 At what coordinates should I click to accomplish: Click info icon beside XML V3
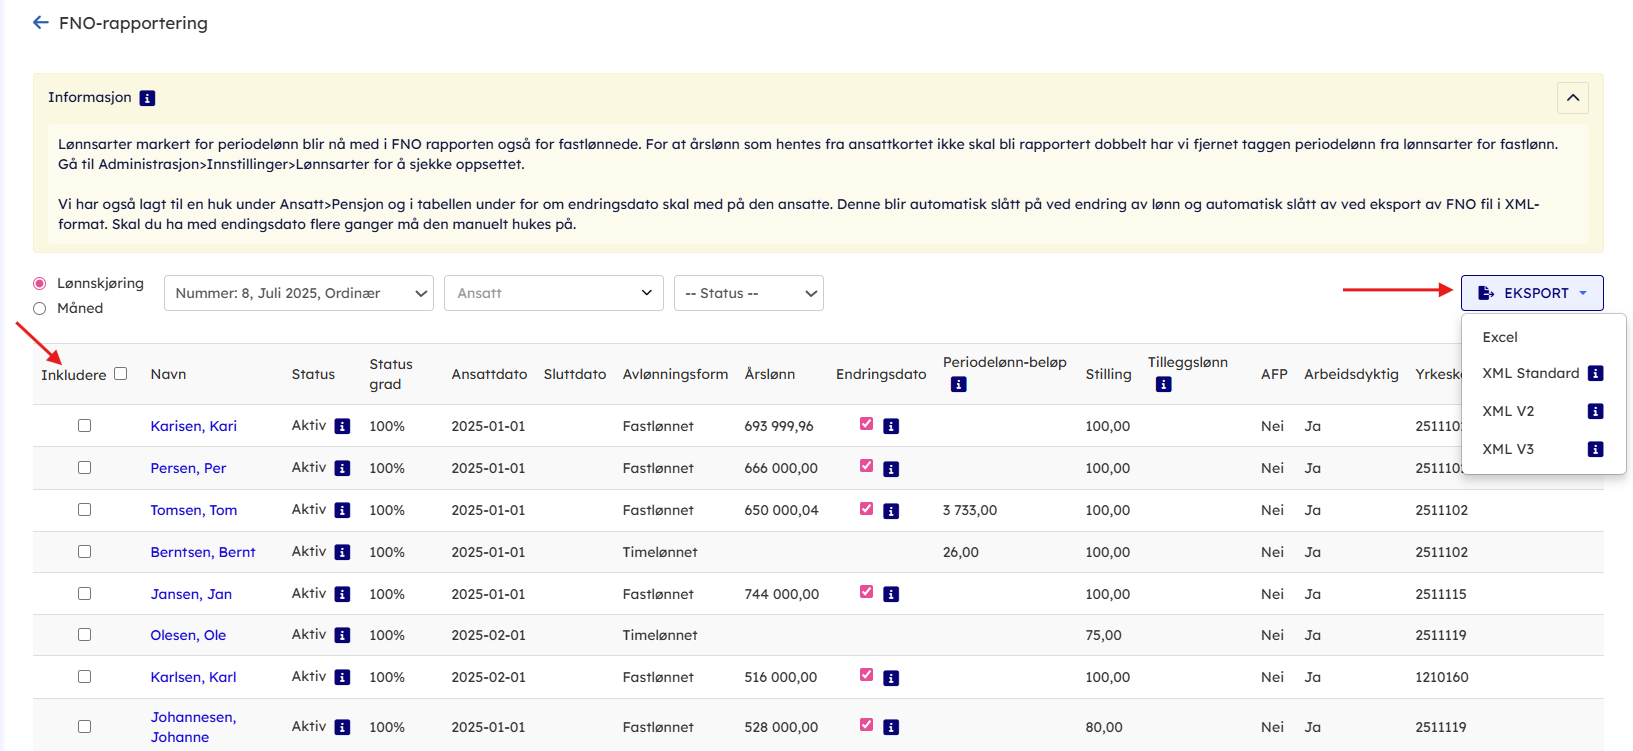tap(1595, 449)
